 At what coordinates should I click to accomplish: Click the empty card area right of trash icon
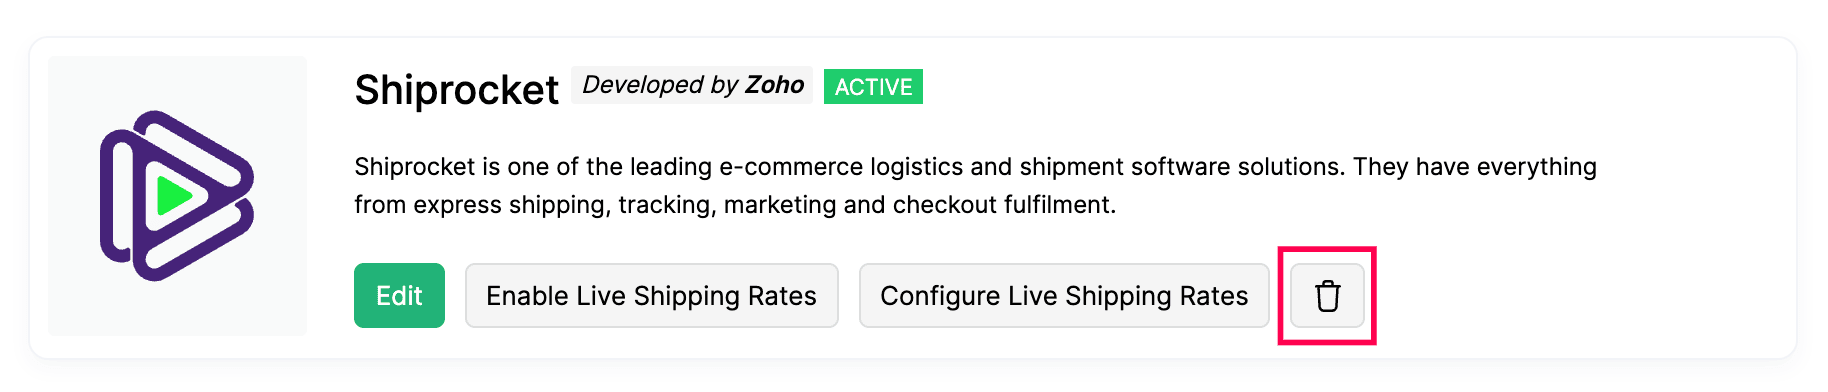[x=1580, y=296]
